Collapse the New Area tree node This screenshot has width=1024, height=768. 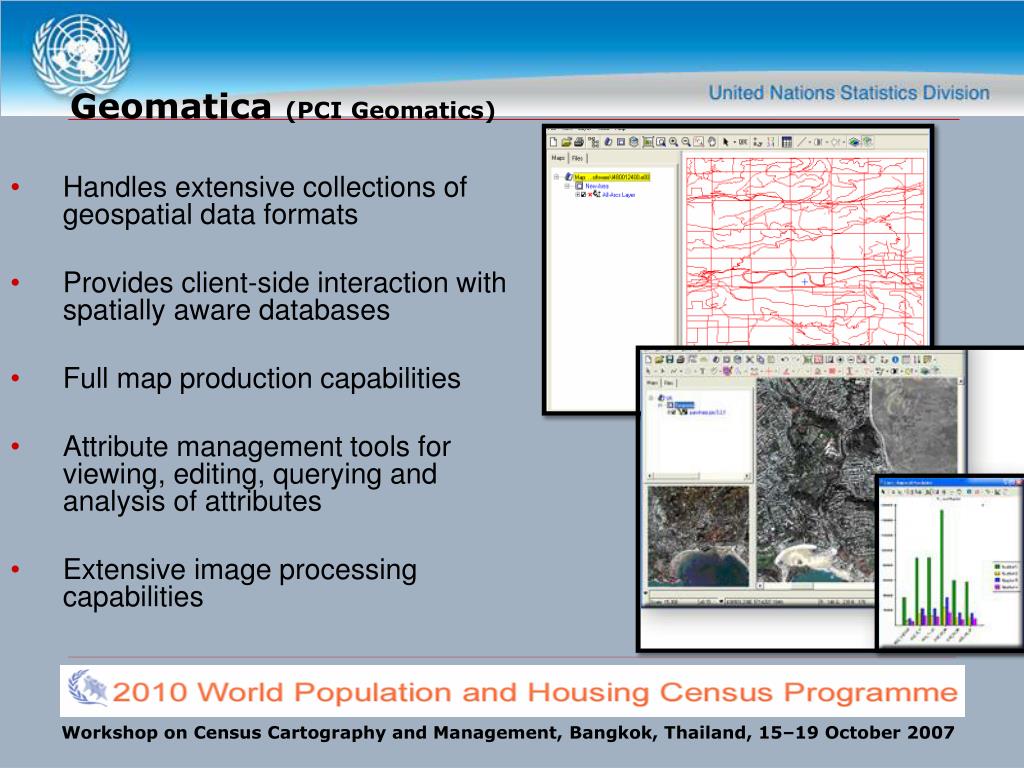[568, 186]
